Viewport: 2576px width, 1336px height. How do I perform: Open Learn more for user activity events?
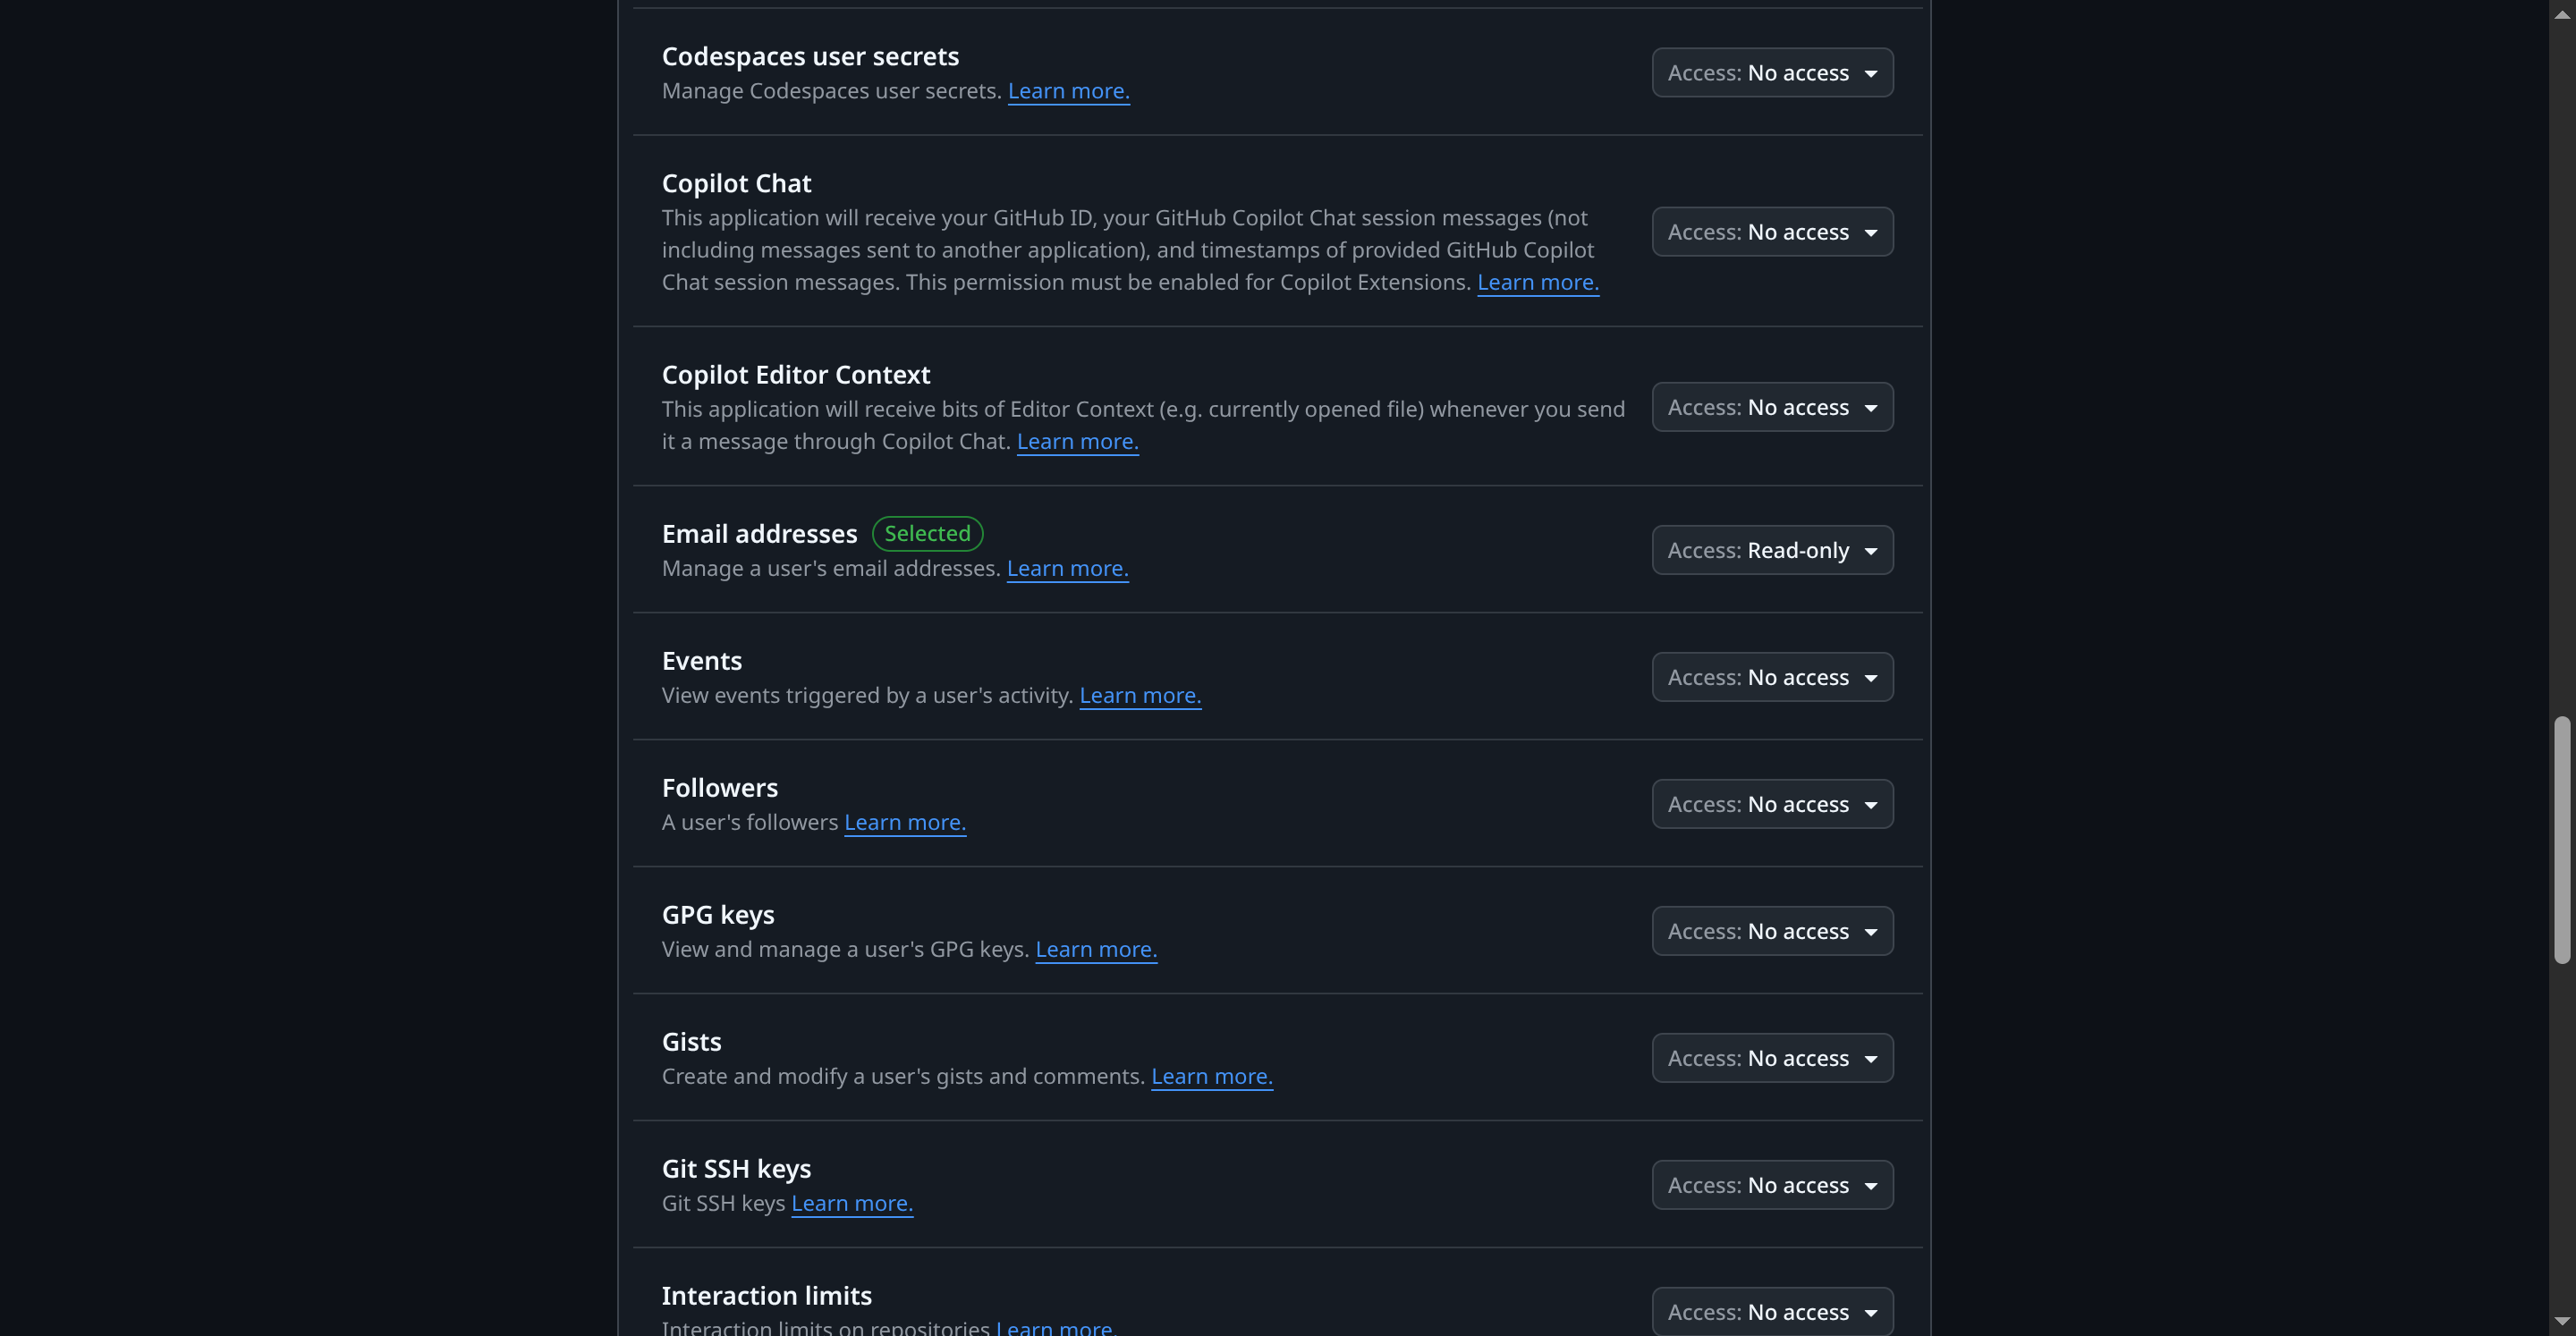[x=1140, y=695]
